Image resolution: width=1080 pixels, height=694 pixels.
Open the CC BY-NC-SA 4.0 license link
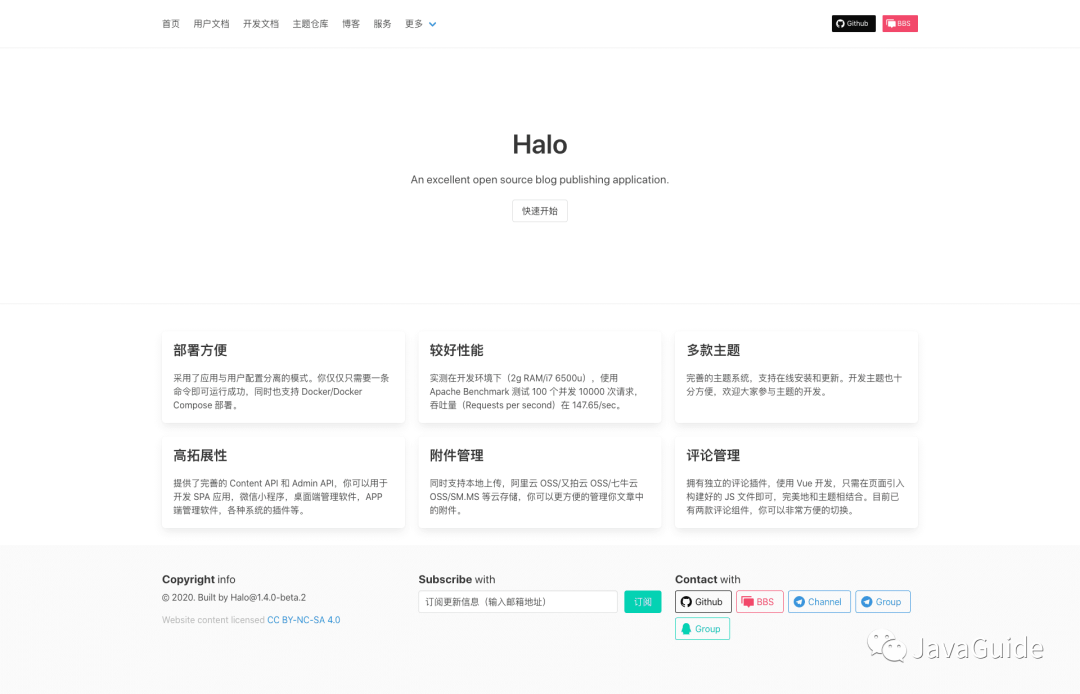point(304,619)
